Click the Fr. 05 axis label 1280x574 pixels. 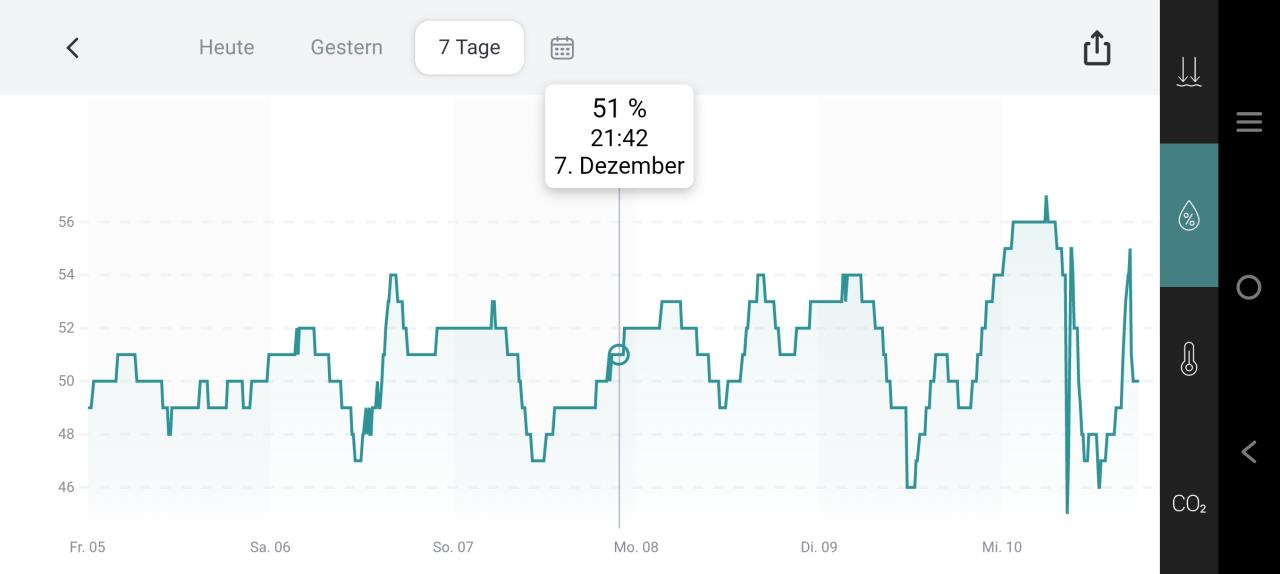[x=87, y=547]
